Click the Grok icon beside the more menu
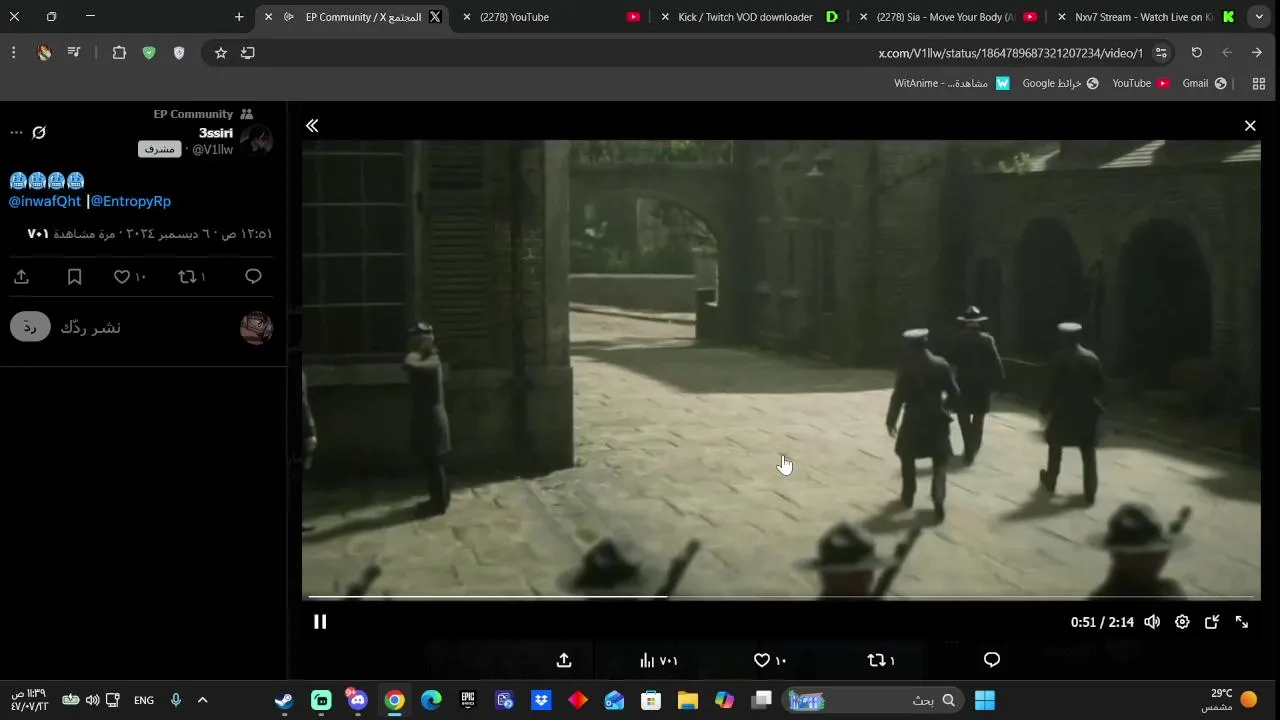This screenshot has height=720, width=1280. click(39, 133)
